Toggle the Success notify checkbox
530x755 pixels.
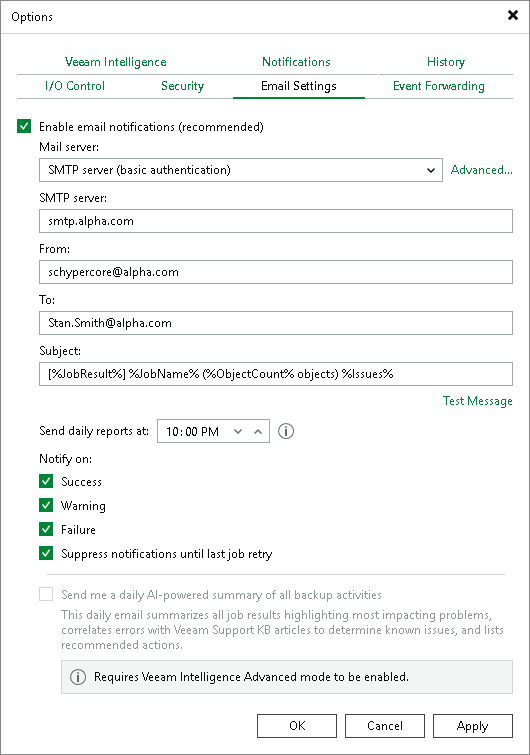point(46,481)
